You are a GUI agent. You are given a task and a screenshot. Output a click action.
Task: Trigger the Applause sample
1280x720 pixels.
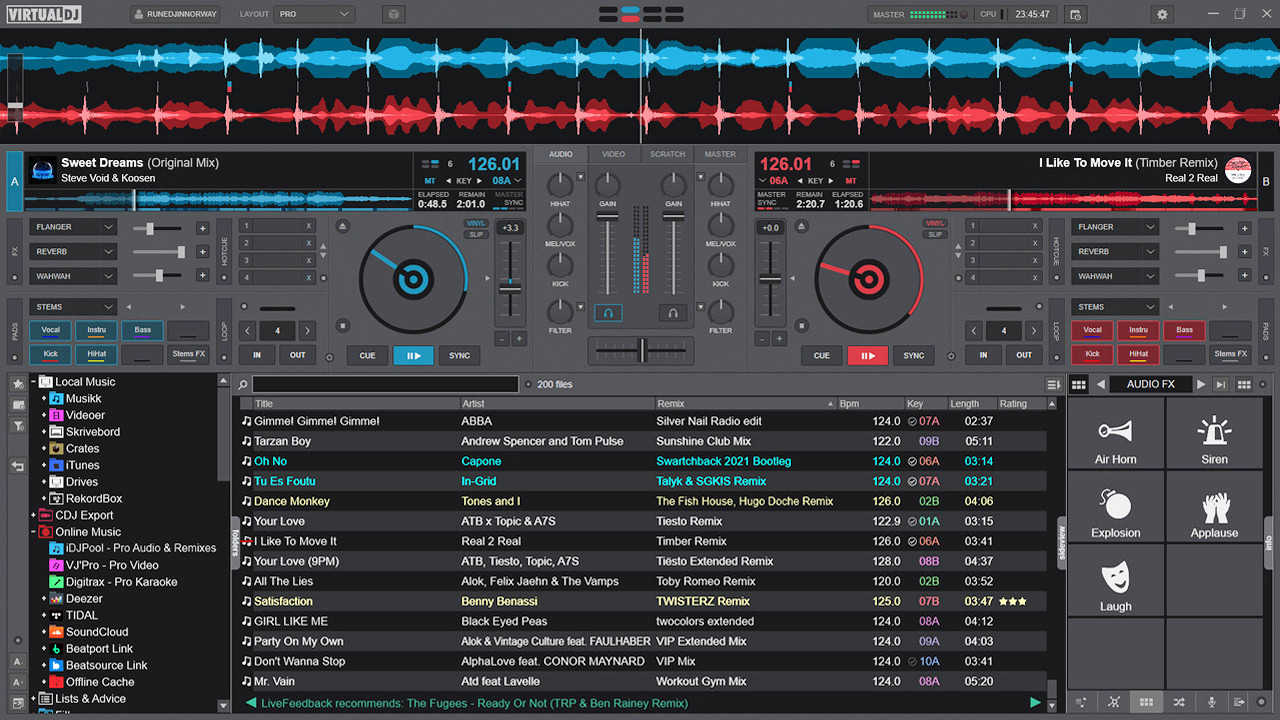(x=1214, y=507)
